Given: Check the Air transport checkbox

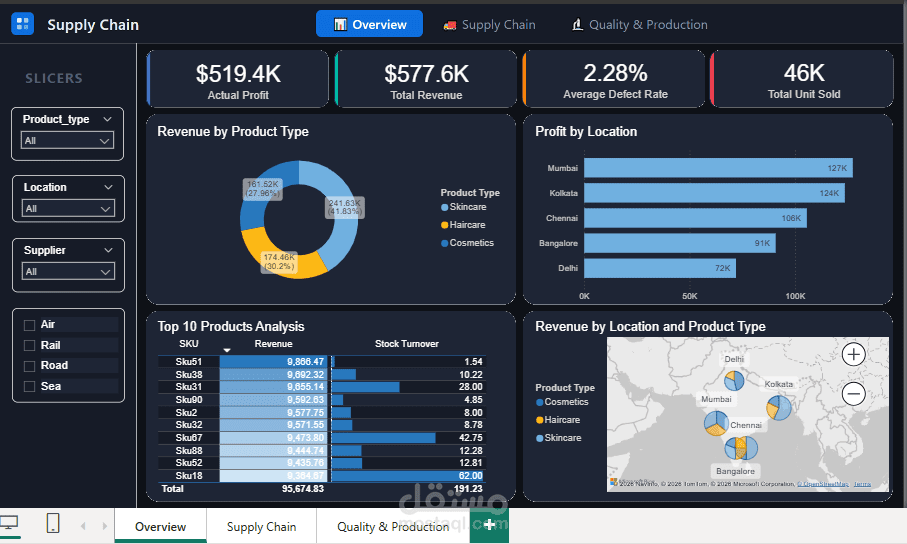Looking at the screenshot, I should click(30, 325).
